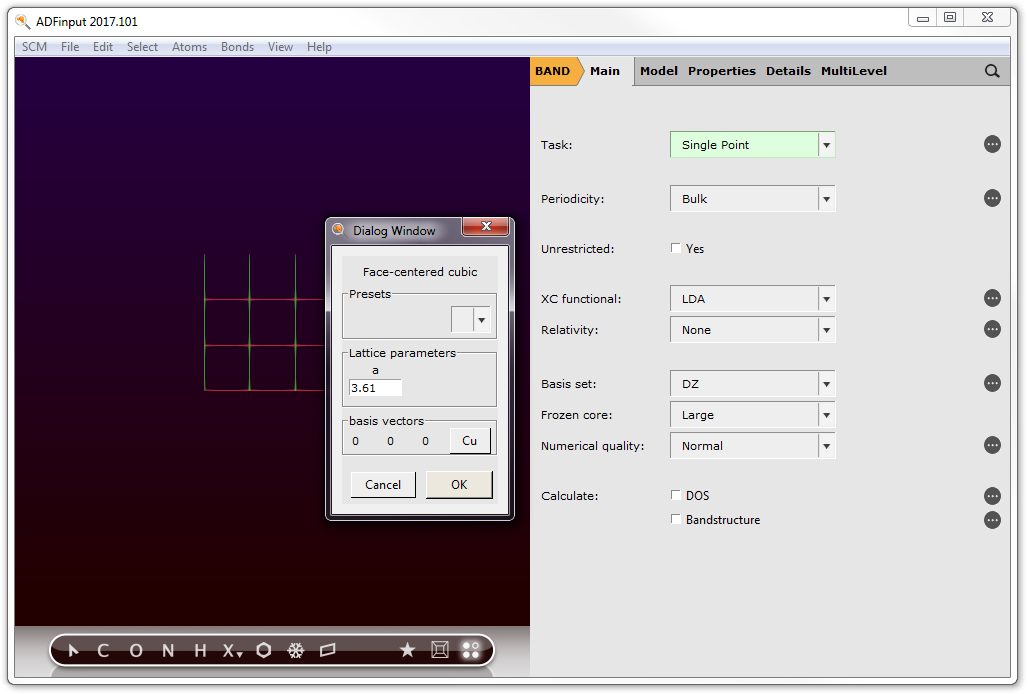
Task: Click the star tool in bottom toolbar
Action: (407, 651)
